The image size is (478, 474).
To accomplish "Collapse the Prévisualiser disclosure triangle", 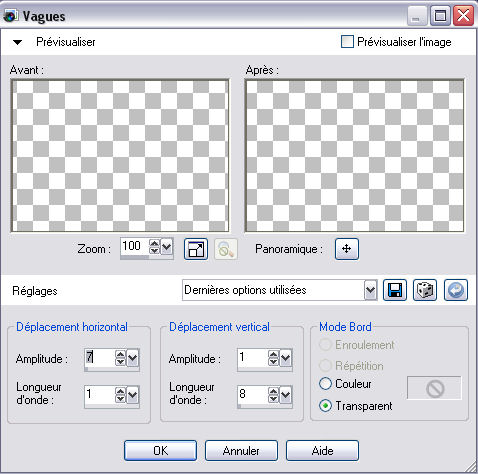I will click(17, 42).
